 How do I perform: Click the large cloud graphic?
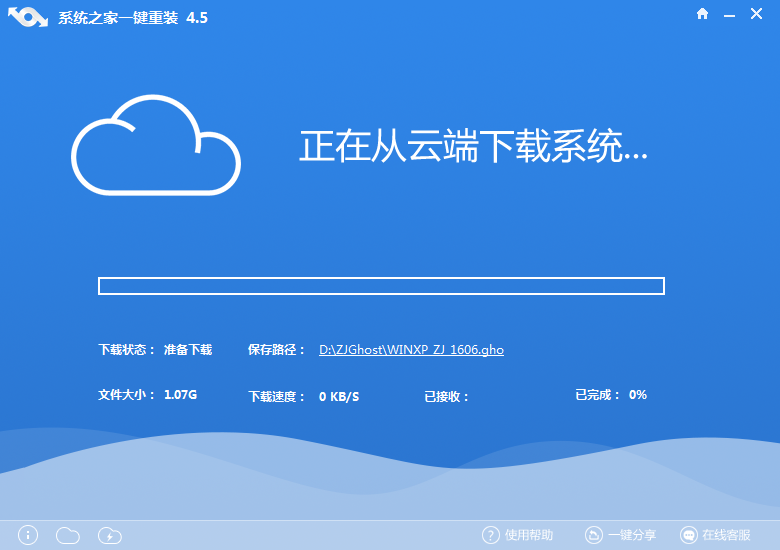[156, 145]
